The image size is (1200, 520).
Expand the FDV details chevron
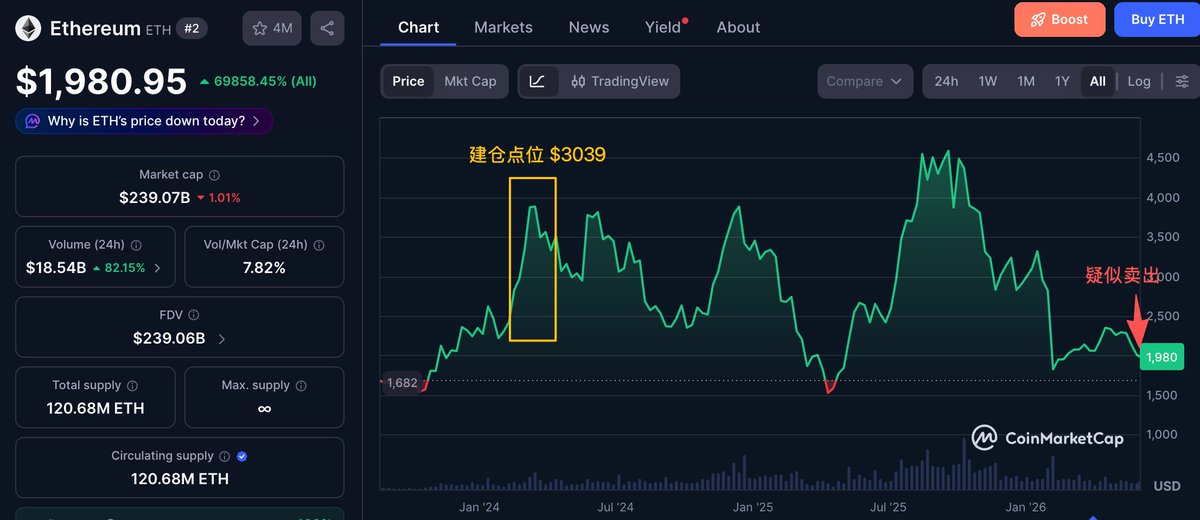pyautogui.click(x=221, y=339)
